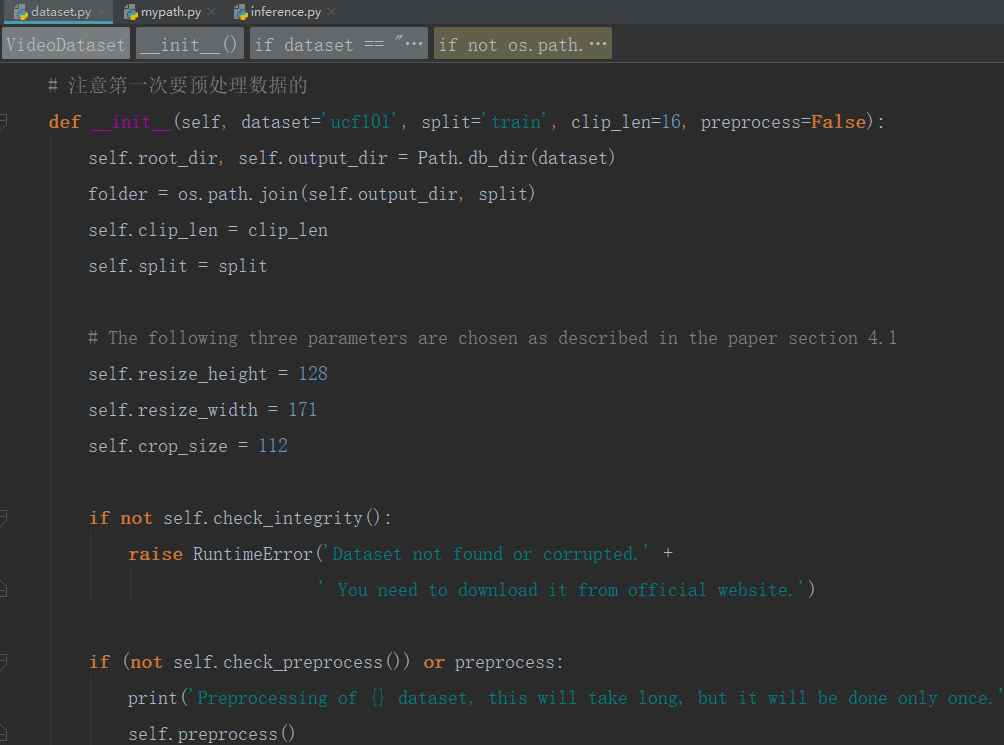The height and width of the screenshot is (745, 1004).
Task: Click the 'self.clip_len = clip_len' line
Action: [208, 230]
